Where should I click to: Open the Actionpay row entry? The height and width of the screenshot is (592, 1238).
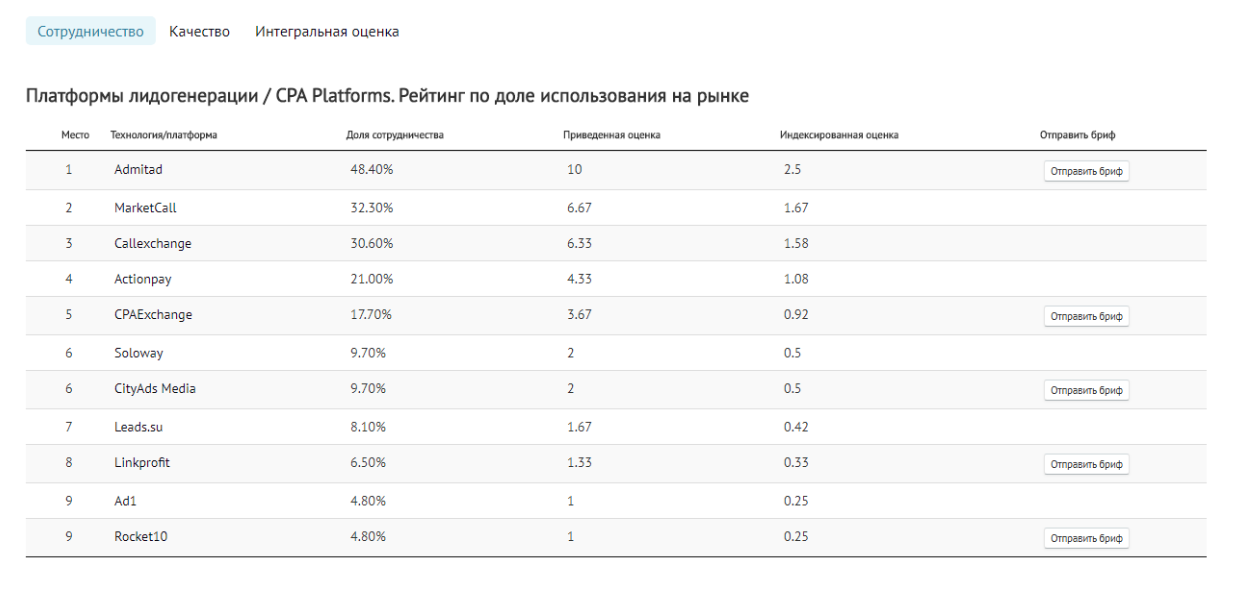[x=143, y=279]
